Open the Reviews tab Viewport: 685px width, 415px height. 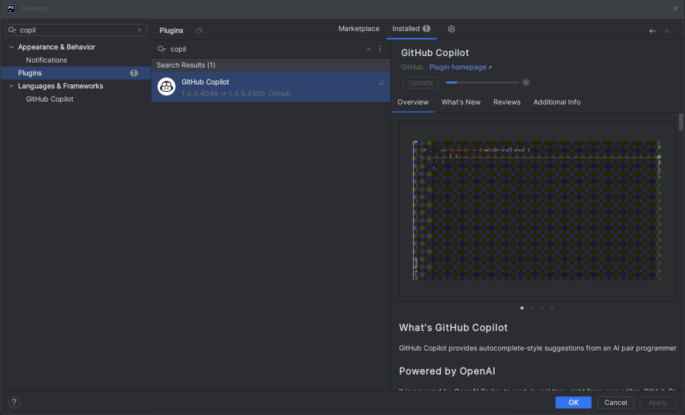point(507,102)
